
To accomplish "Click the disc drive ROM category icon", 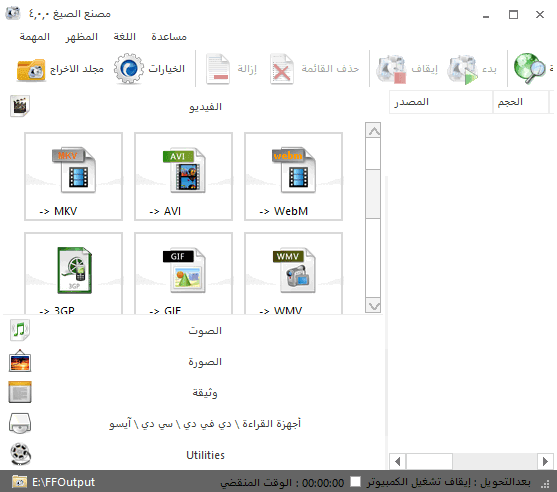I will click(x=20, y=423).
